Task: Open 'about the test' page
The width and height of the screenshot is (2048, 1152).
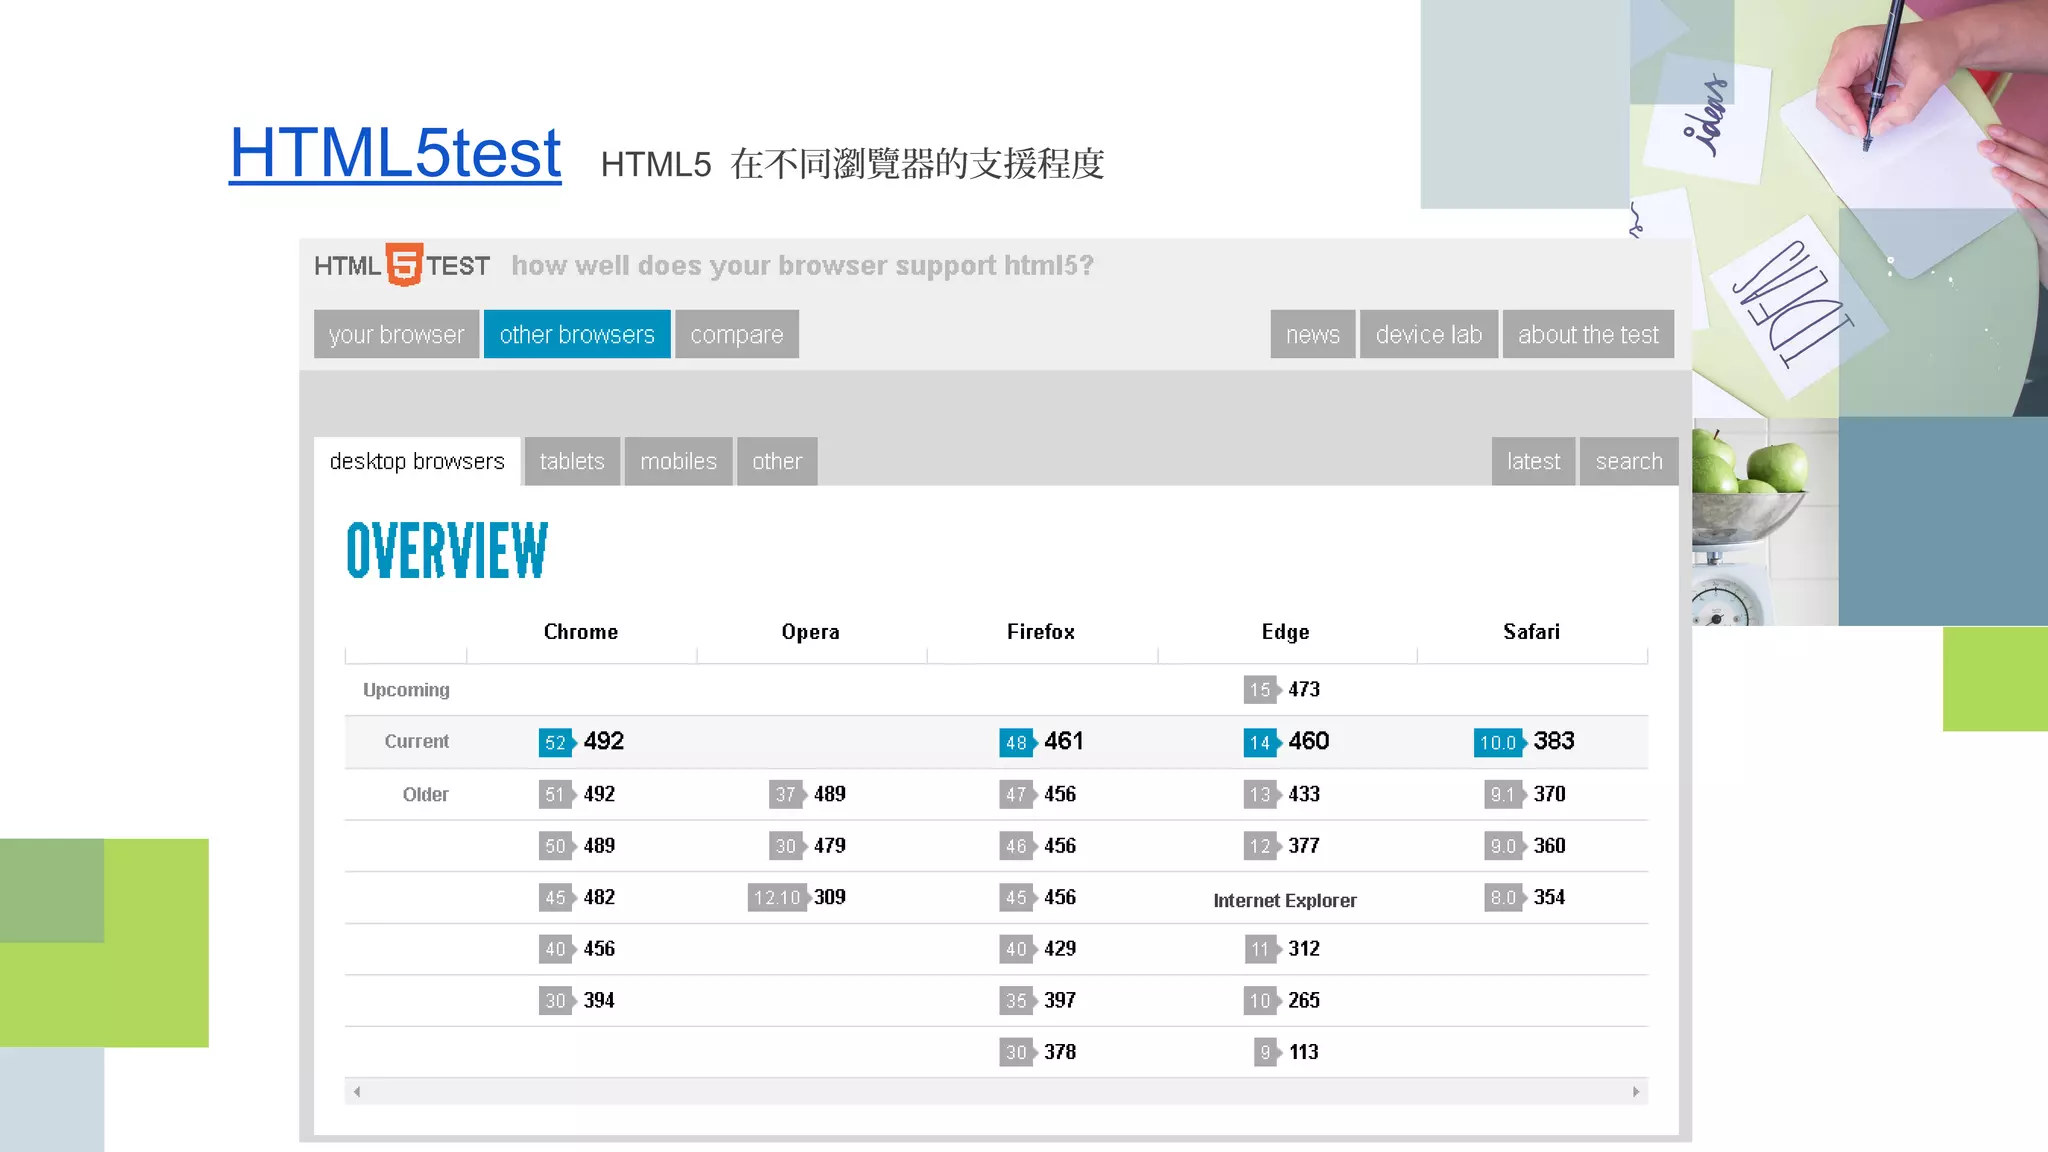Action: [1588, 334]
